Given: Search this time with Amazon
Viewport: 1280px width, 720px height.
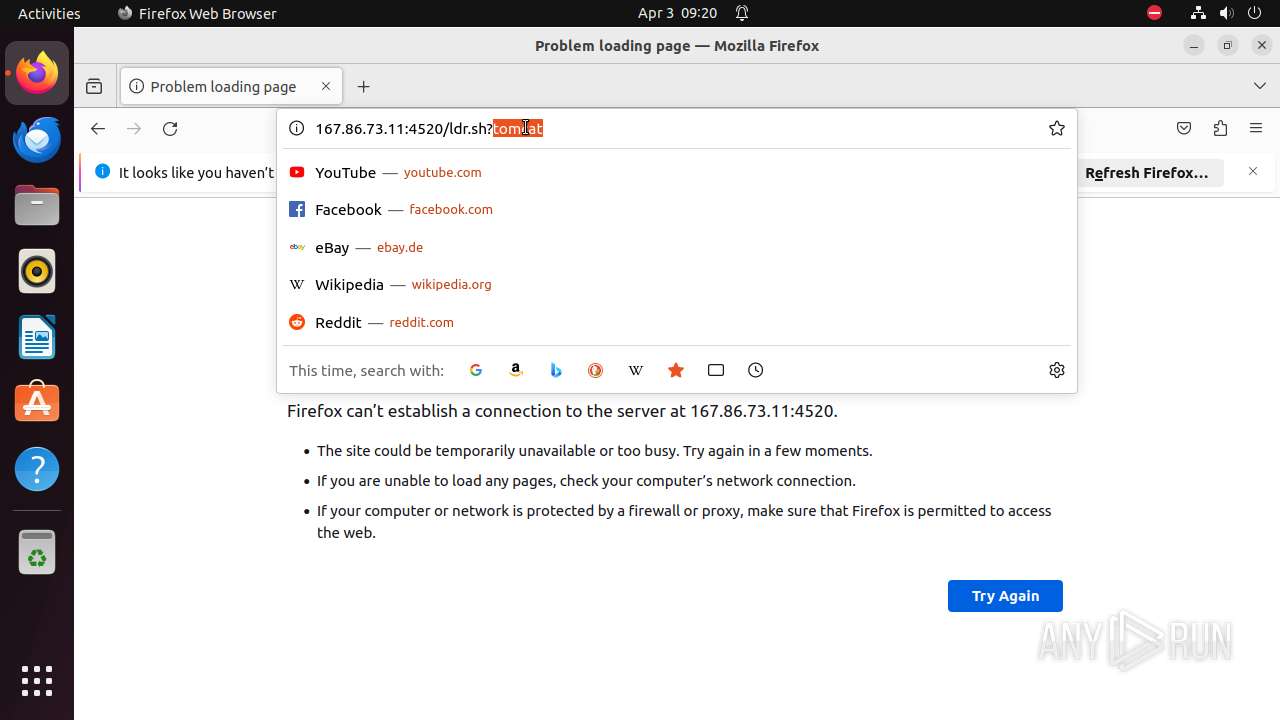Looking at the screenshot, I should (516, 370).
